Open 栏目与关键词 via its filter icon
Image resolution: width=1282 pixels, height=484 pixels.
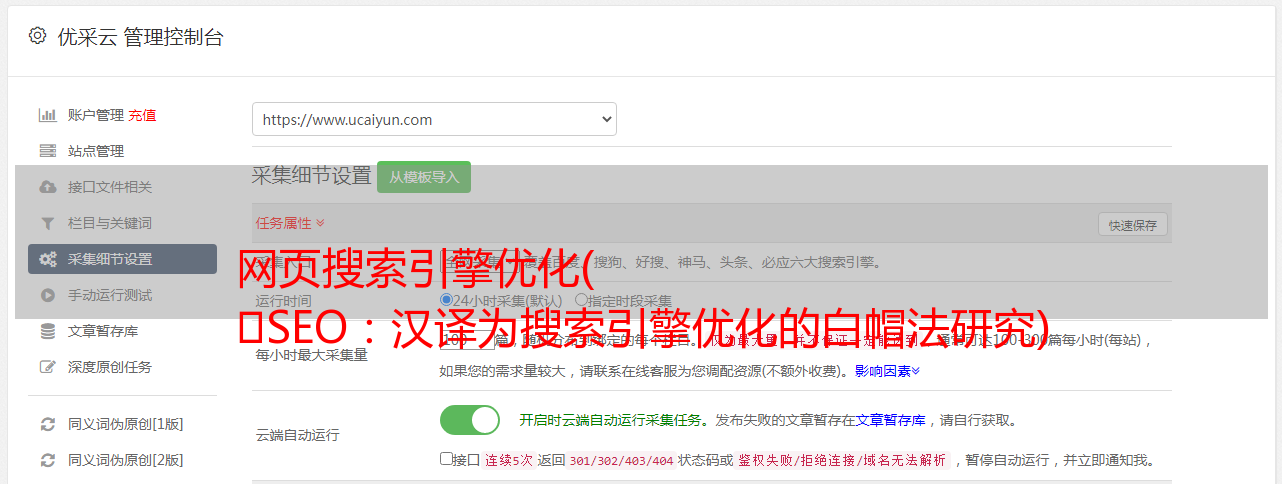point(47,223)
